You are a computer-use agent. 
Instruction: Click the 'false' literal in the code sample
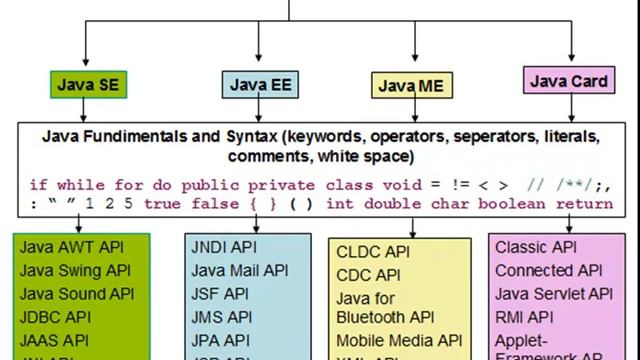(x=216, y=203)
